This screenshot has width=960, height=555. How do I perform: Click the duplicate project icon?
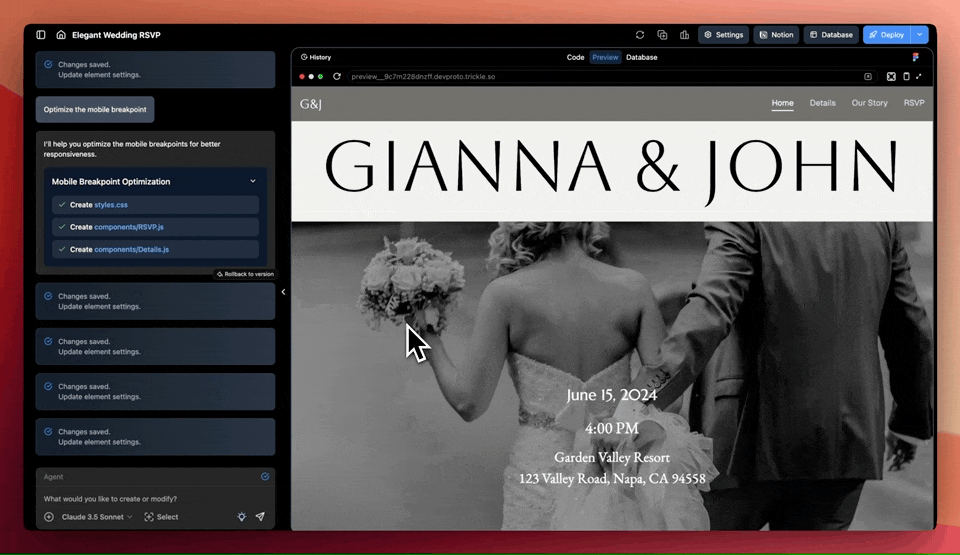(662, 35)
